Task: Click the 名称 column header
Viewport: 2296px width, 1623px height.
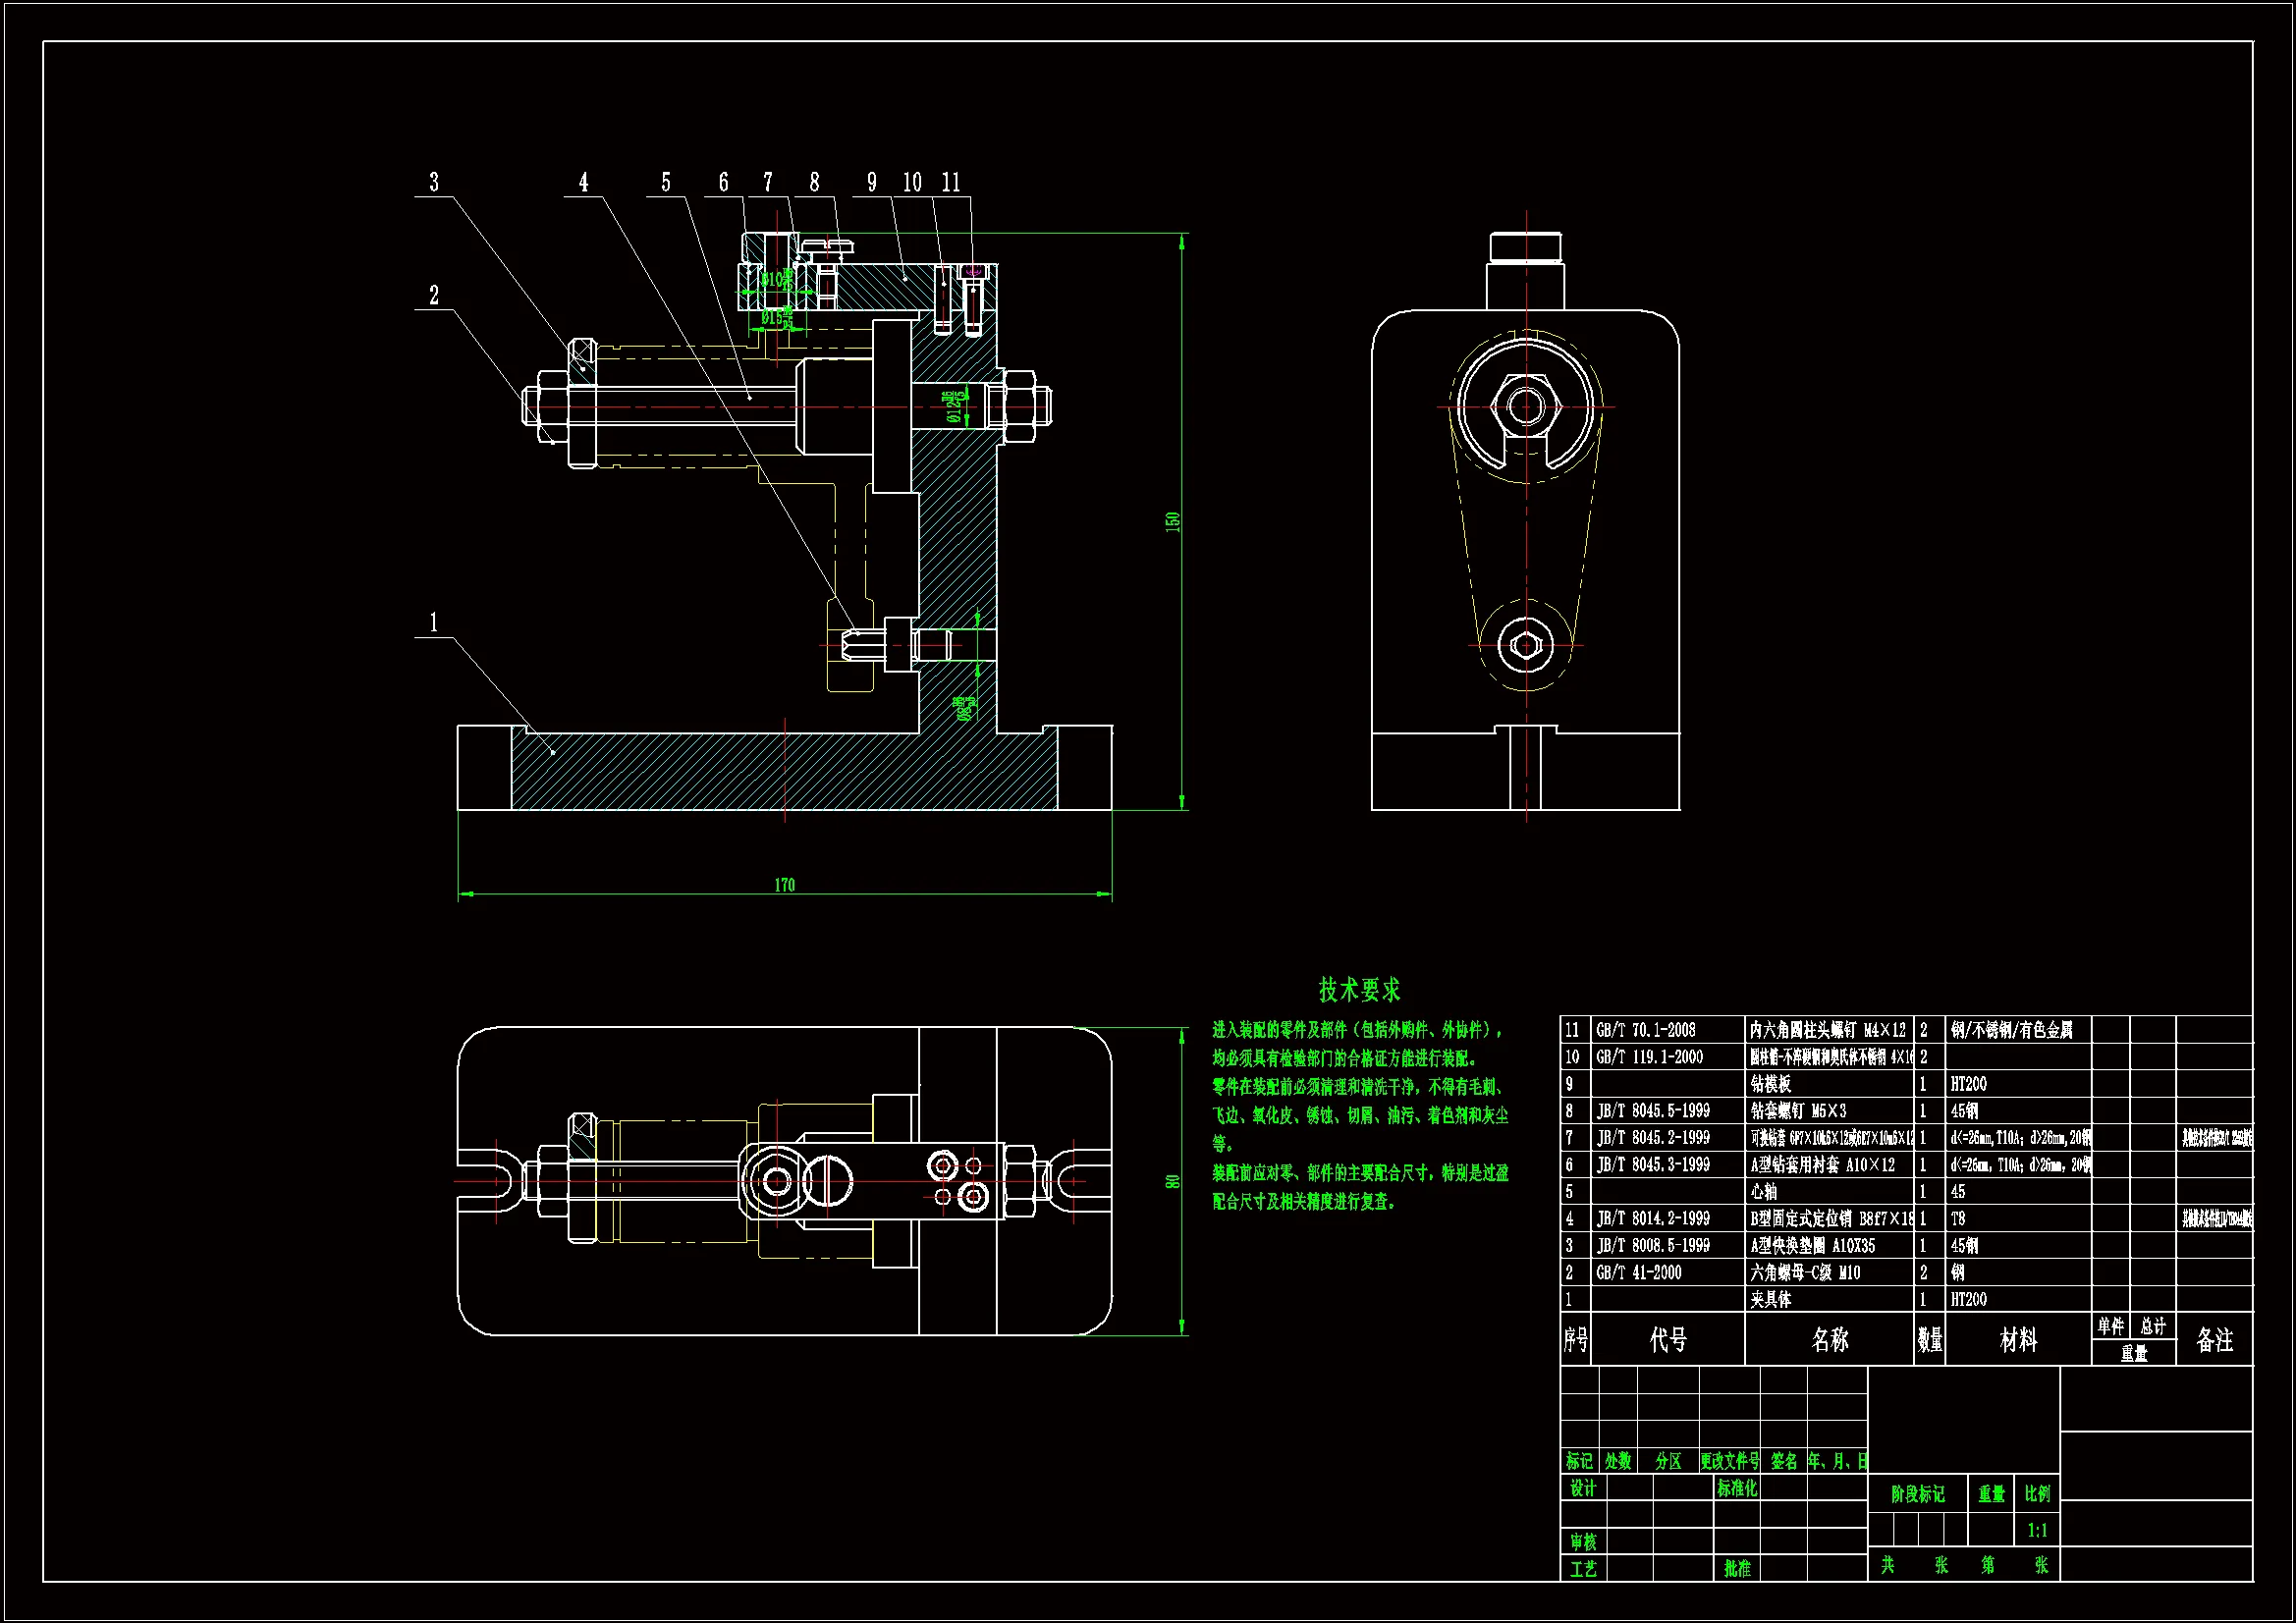Action: coord(1830,1340)
